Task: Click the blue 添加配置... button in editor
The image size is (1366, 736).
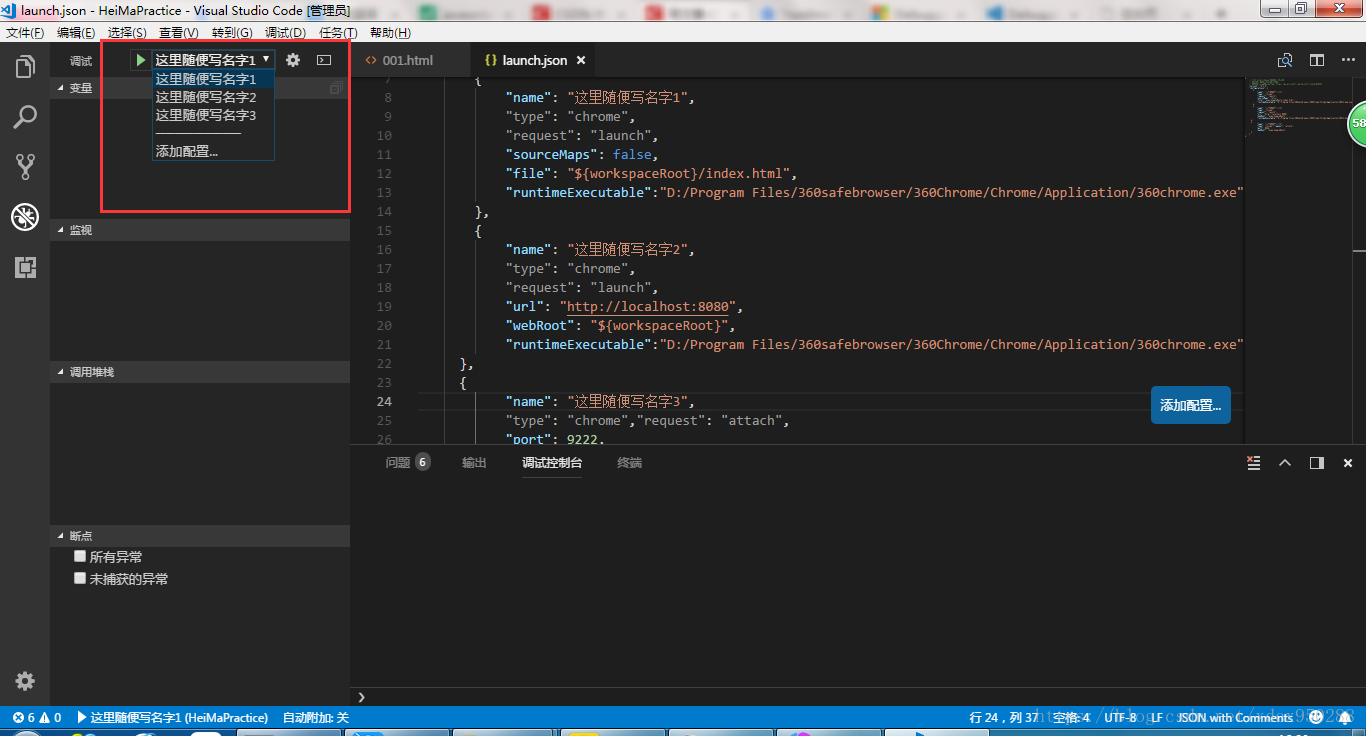Action: point(1191,405)
